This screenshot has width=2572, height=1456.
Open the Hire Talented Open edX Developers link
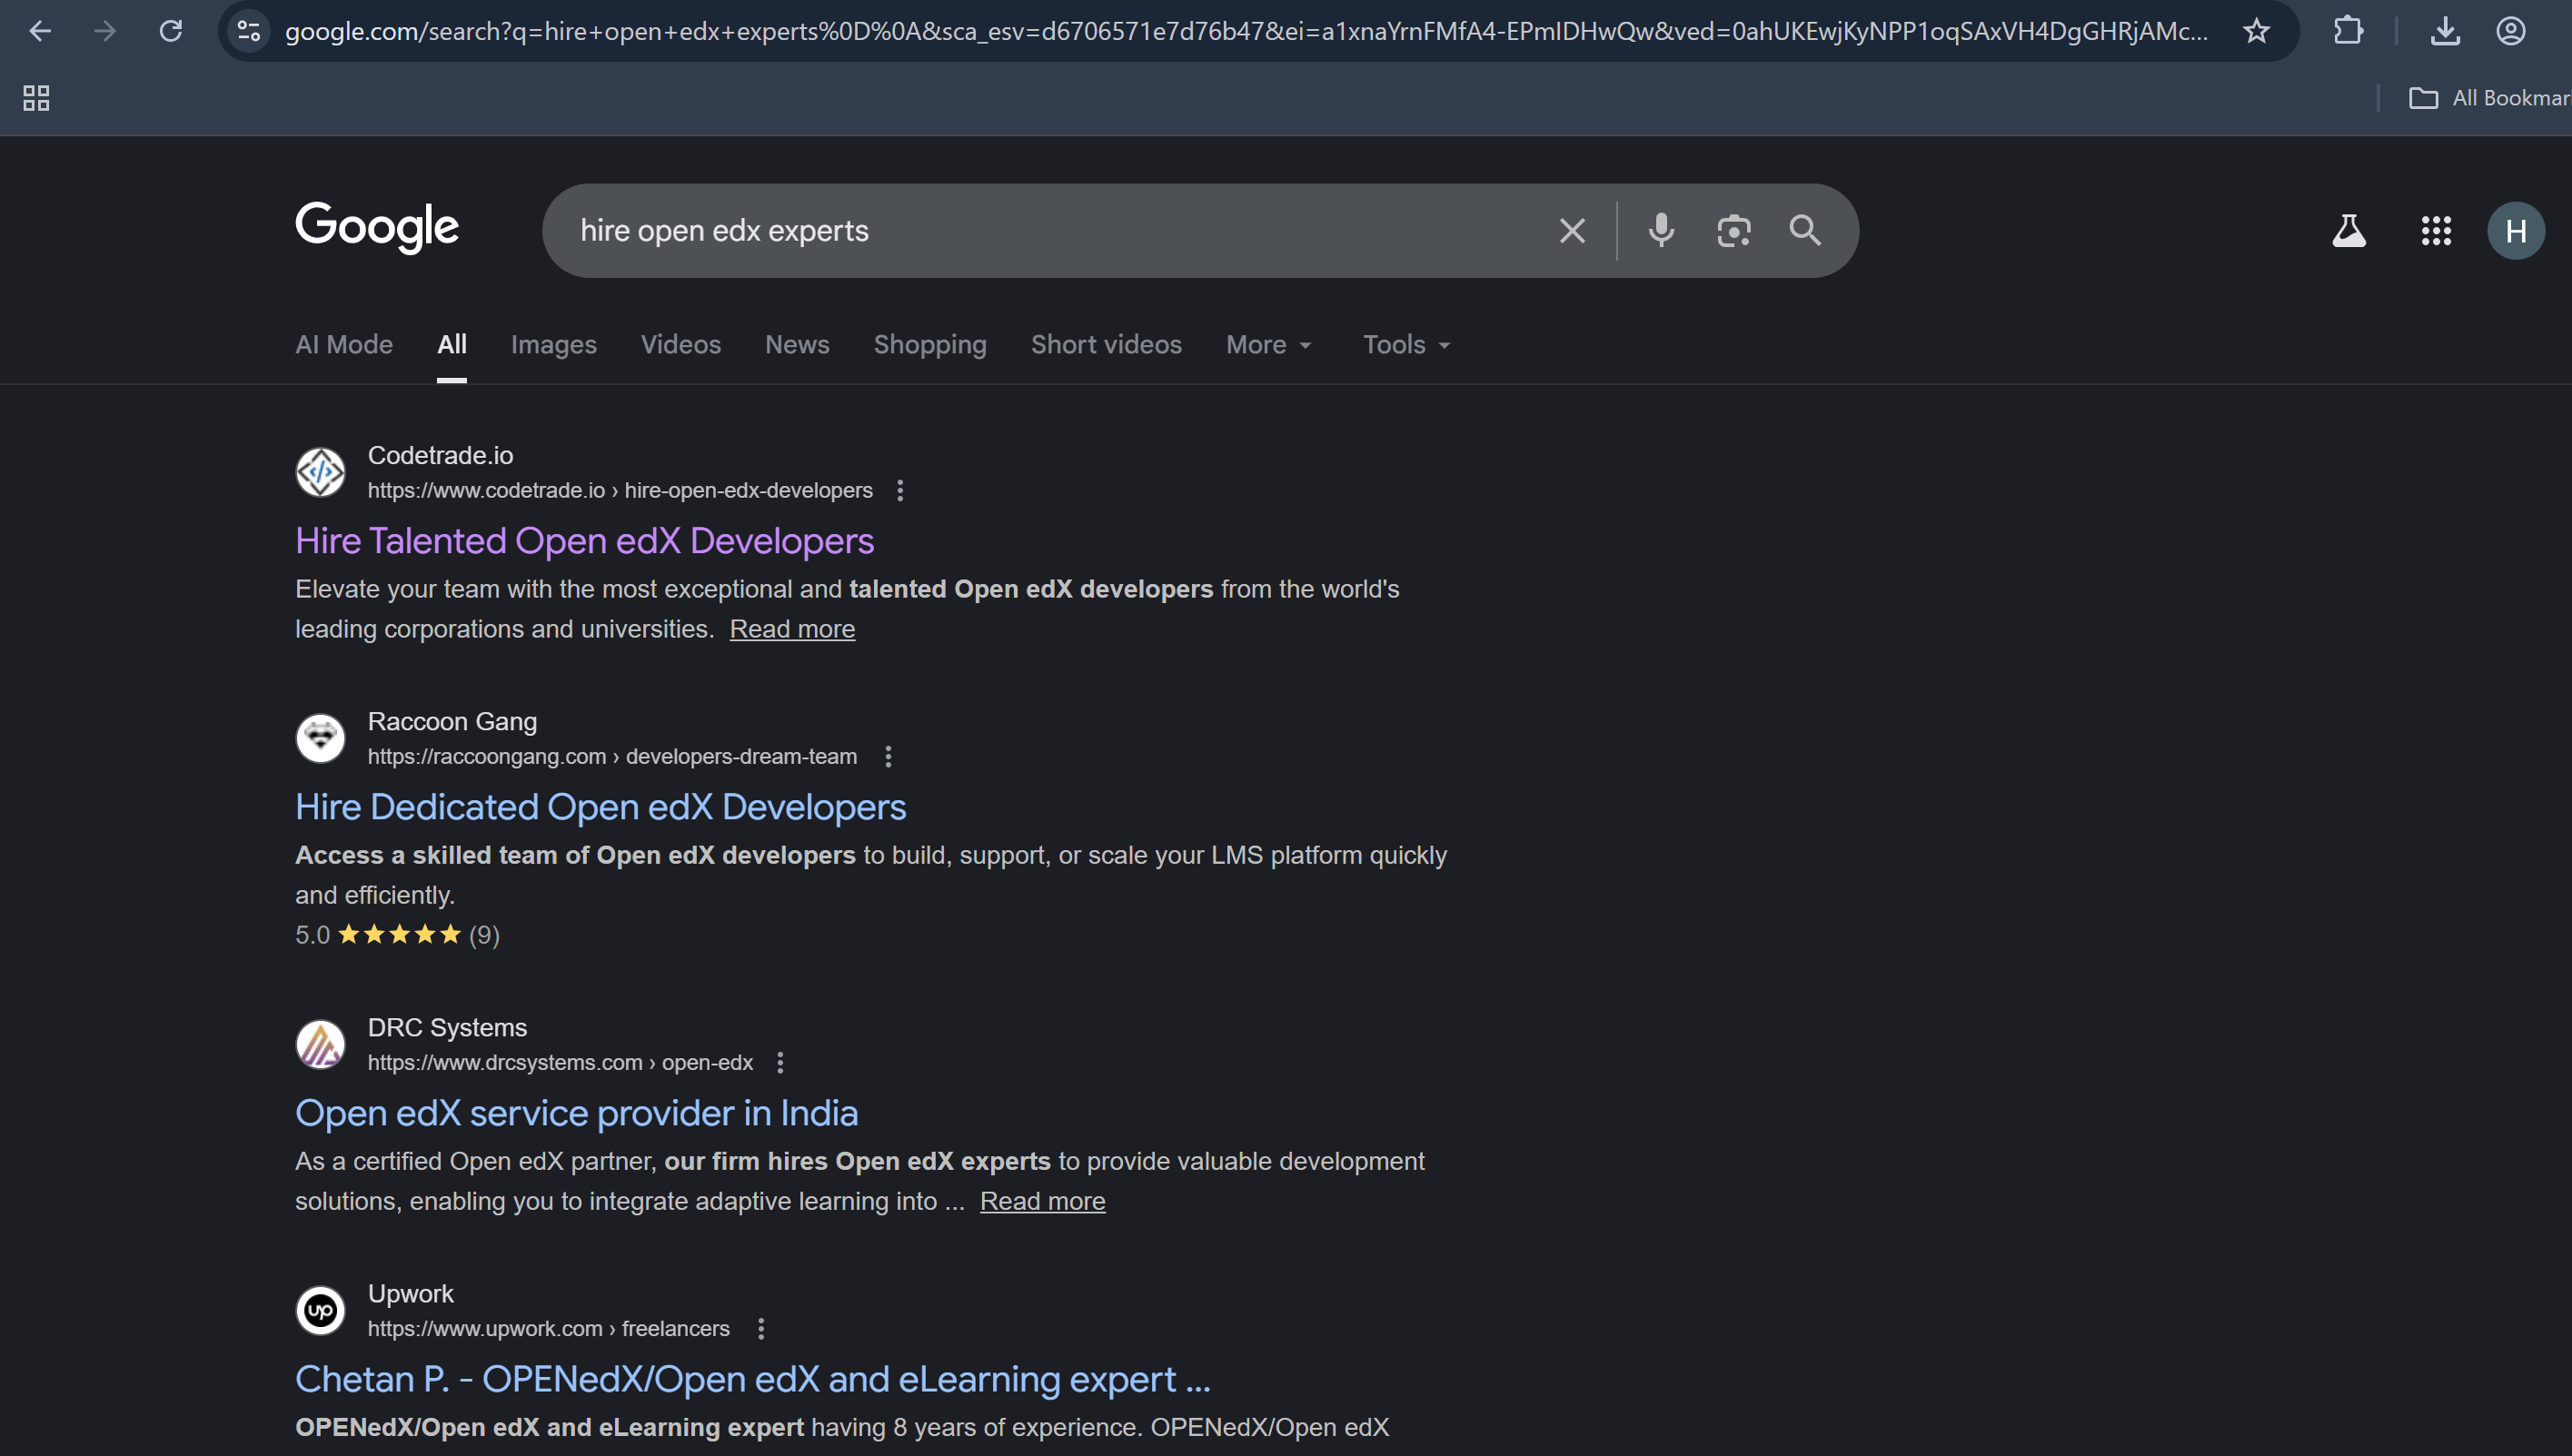[x=585, y=540]
